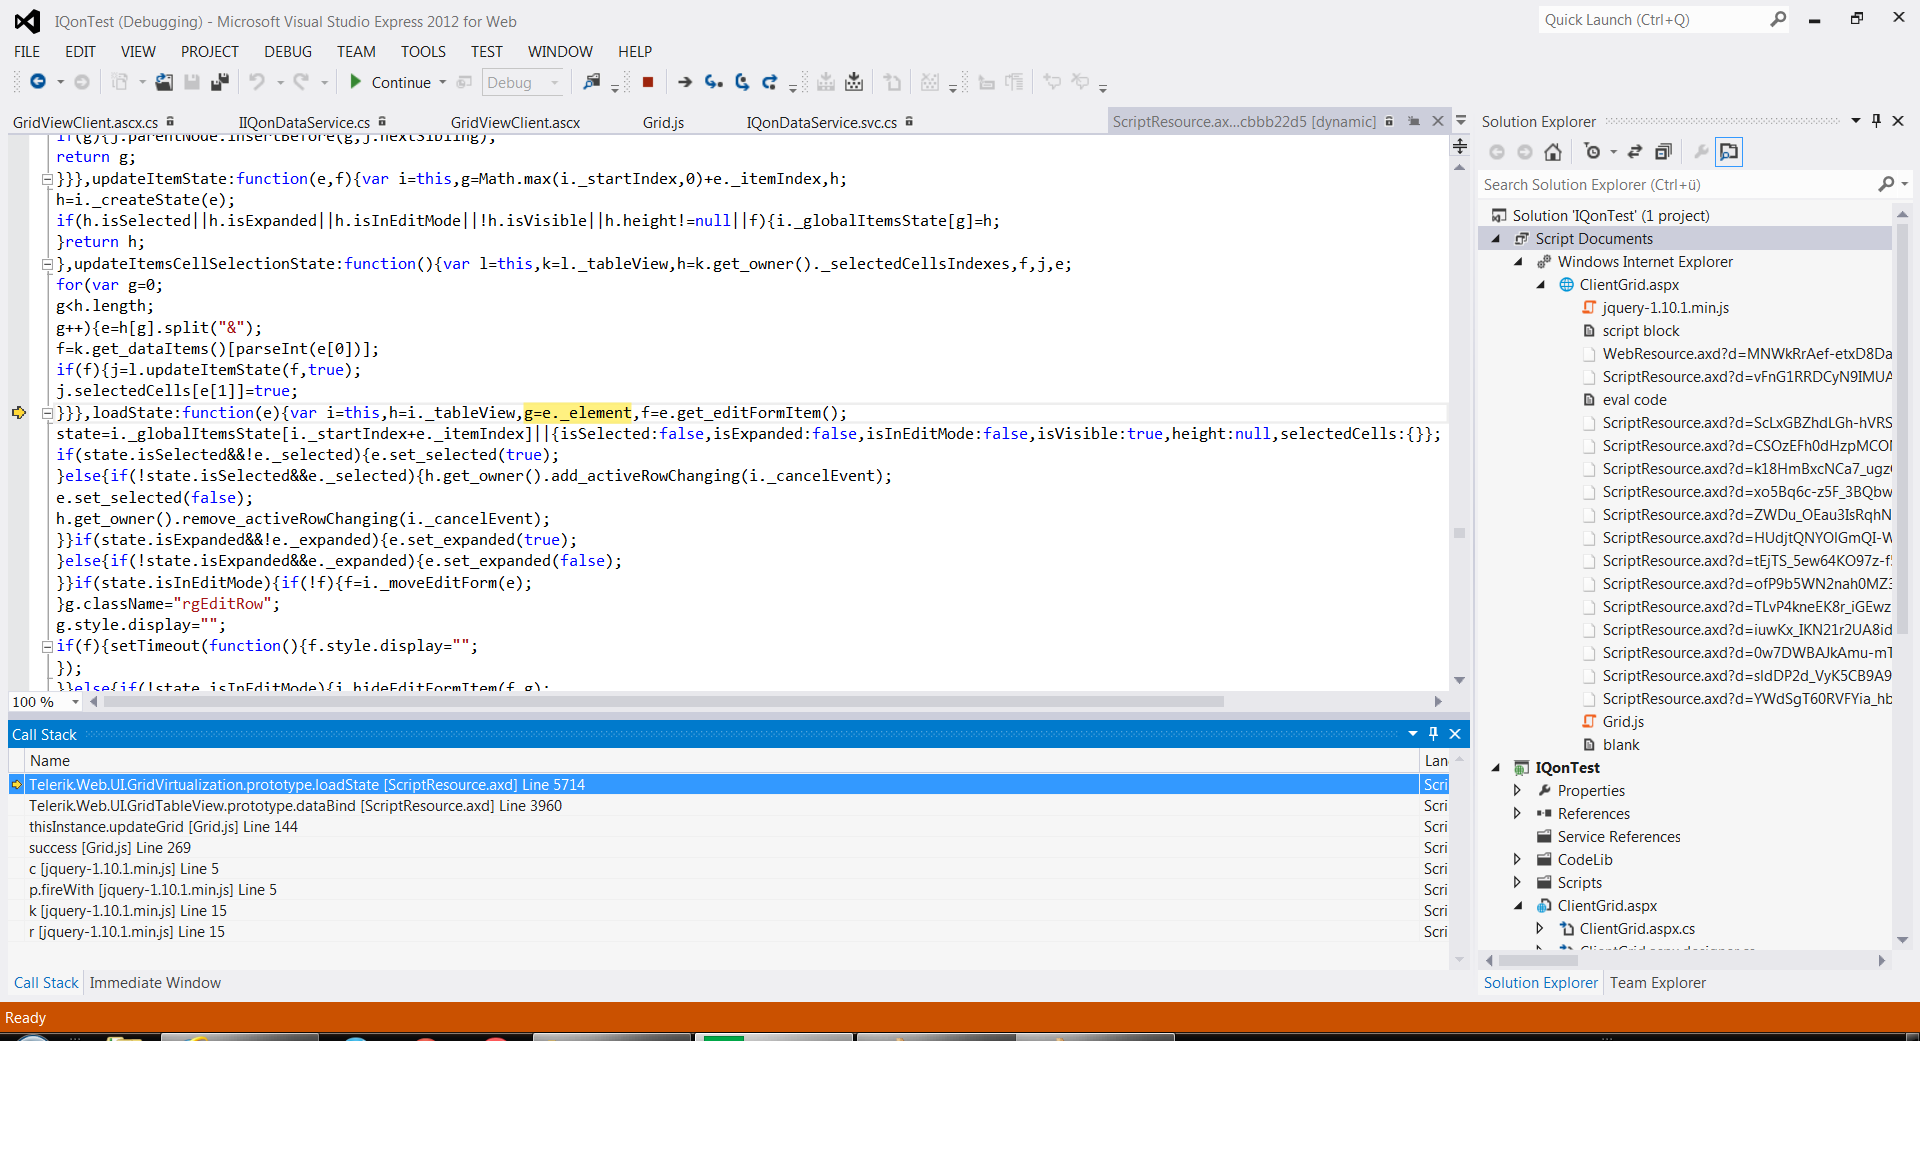Toggle pin on Call Stack panel
Screen dimensions: 1920x1152
pos(1433,734)
